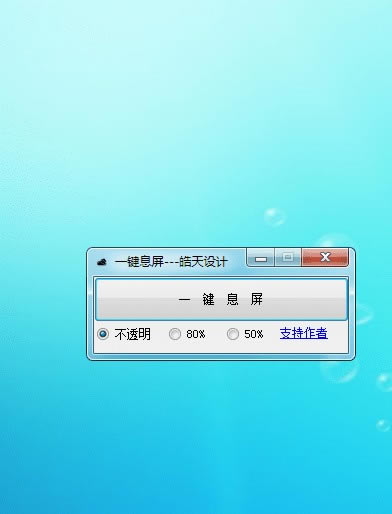Viewport: 392px width, 514px height.
Task: Click the large 一键息屏 button
Action: (221, 299)
